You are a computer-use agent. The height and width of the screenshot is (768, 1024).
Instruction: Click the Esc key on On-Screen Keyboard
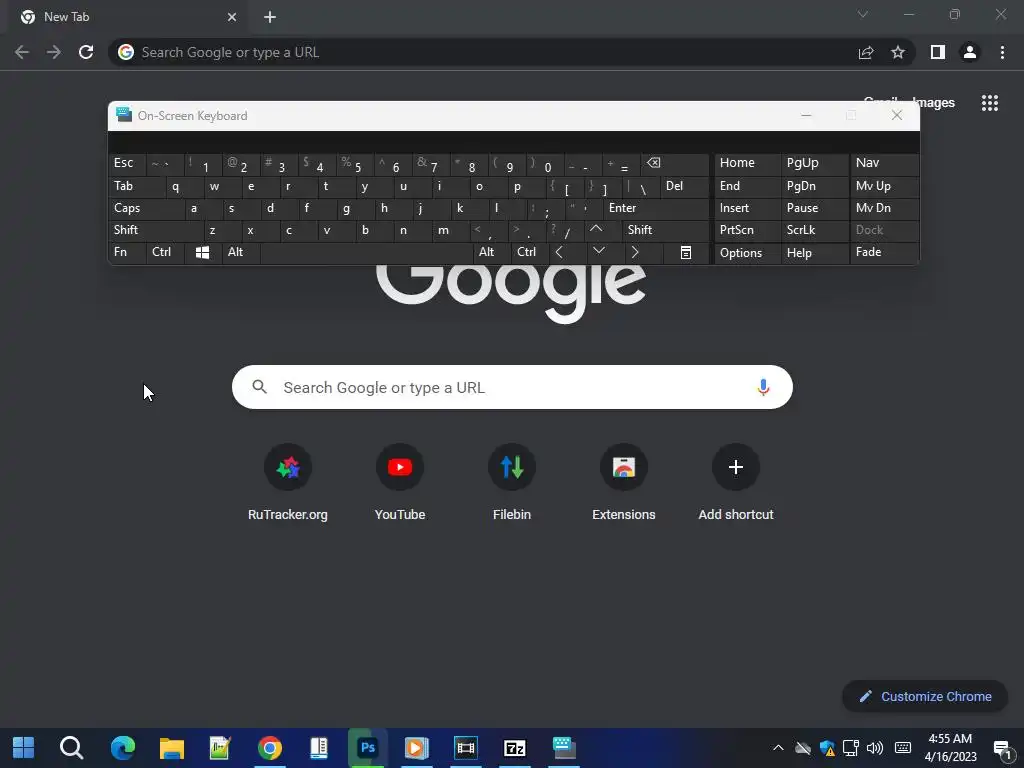pos(127,163)
